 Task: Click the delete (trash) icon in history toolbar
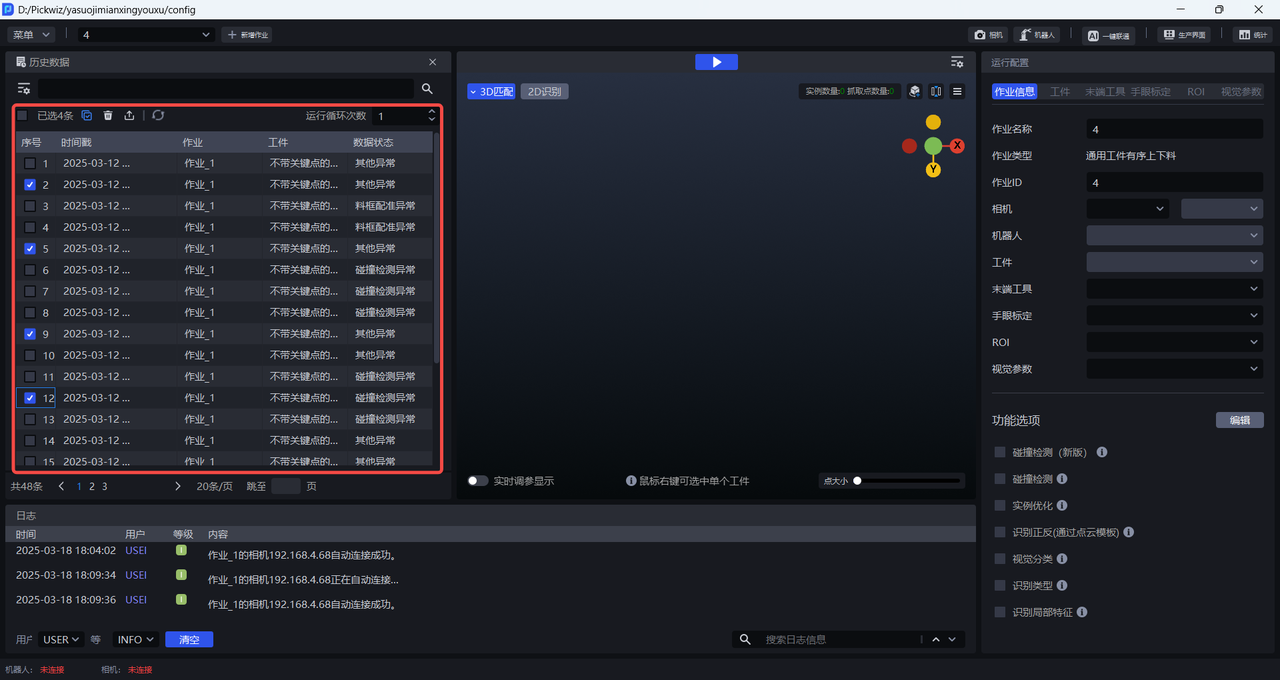pos(108,116)
